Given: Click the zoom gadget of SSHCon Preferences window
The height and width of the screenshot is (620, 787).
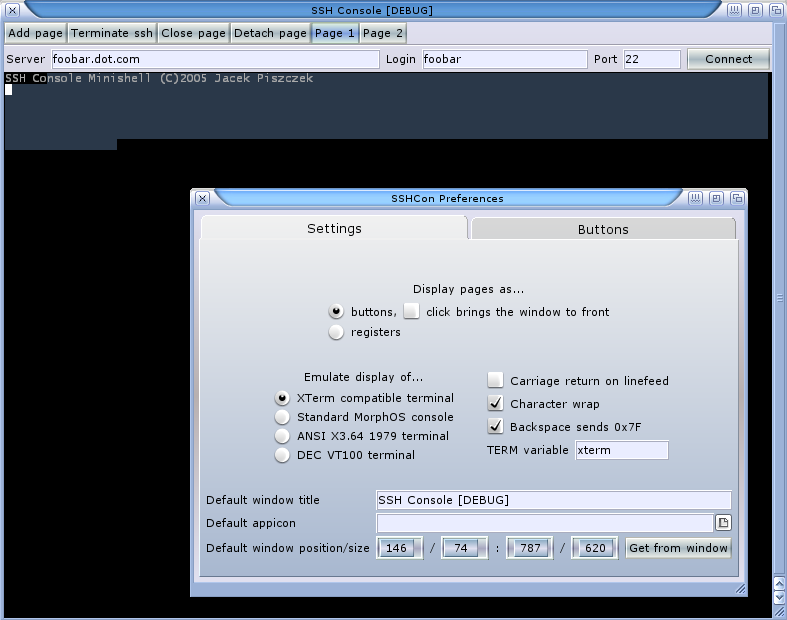Looking at the screenshot, I should [717, 198].
